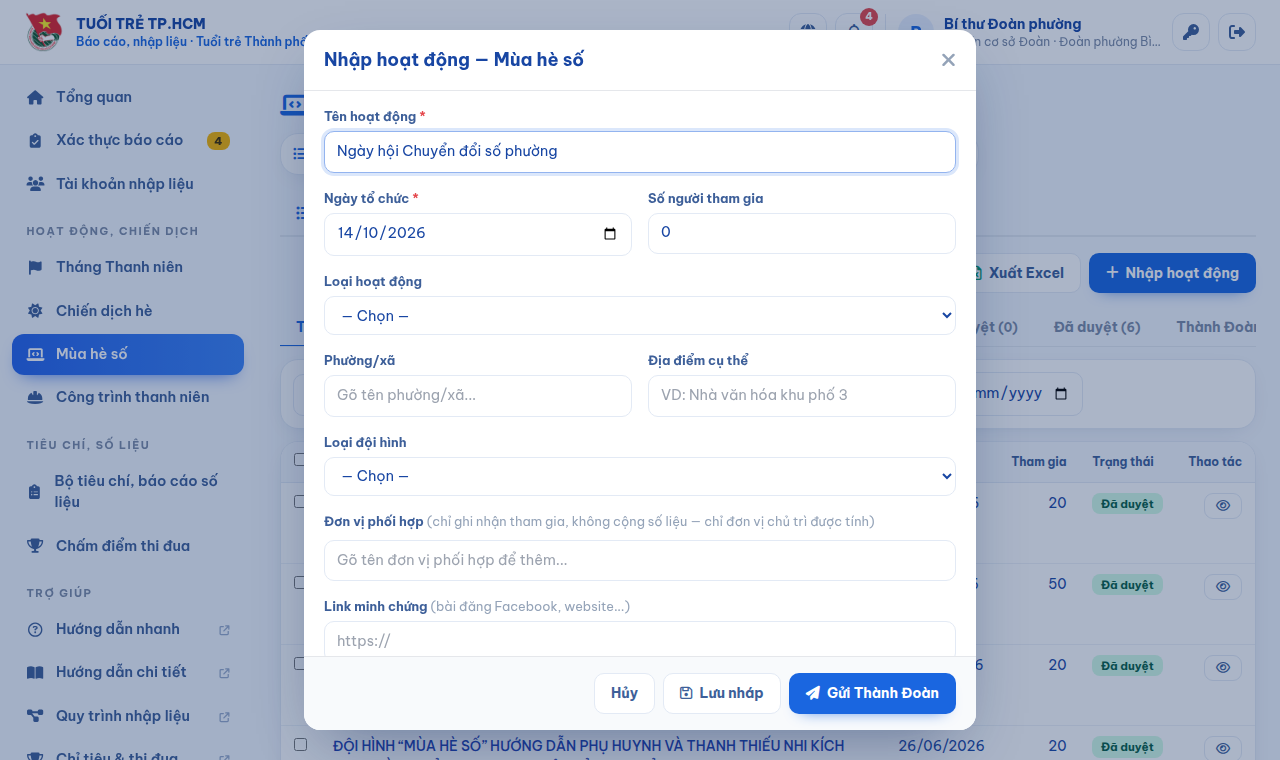Click the key icon in header
1280x760 pixels.
point(1190,32)
